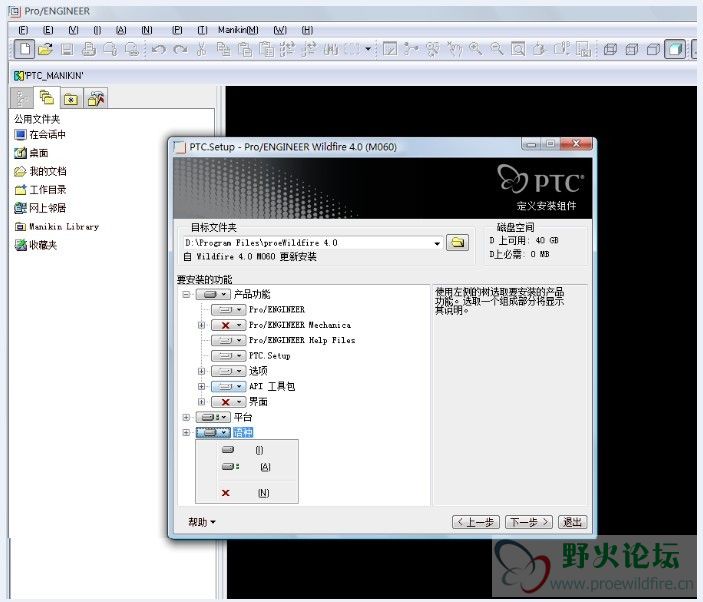Switch to Favorites navigator tab

71,98
